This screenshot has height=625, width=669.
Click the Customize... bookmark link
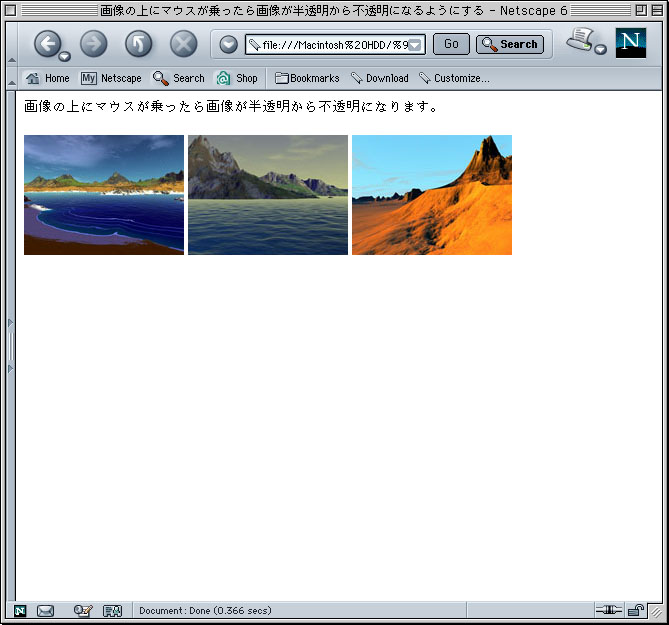click(454, 78)
